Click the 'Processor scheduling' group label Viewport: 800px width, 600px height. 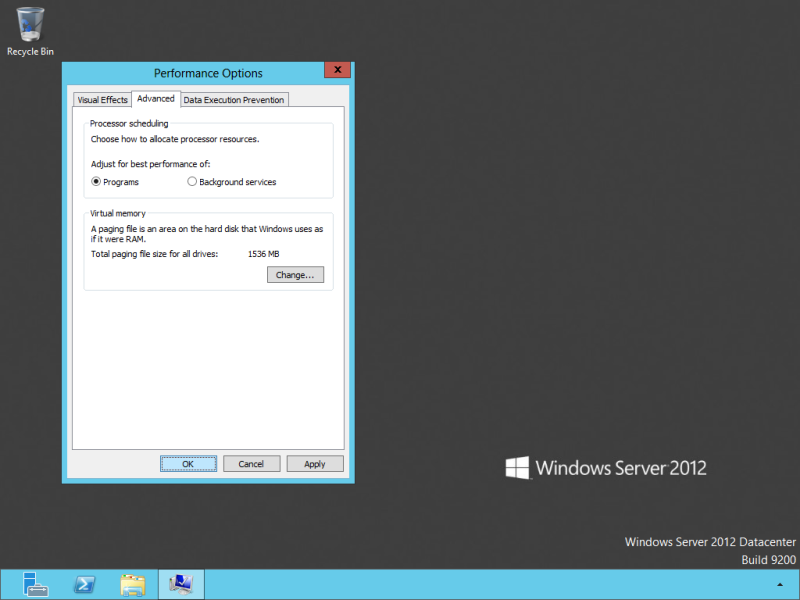pos(129,123)
